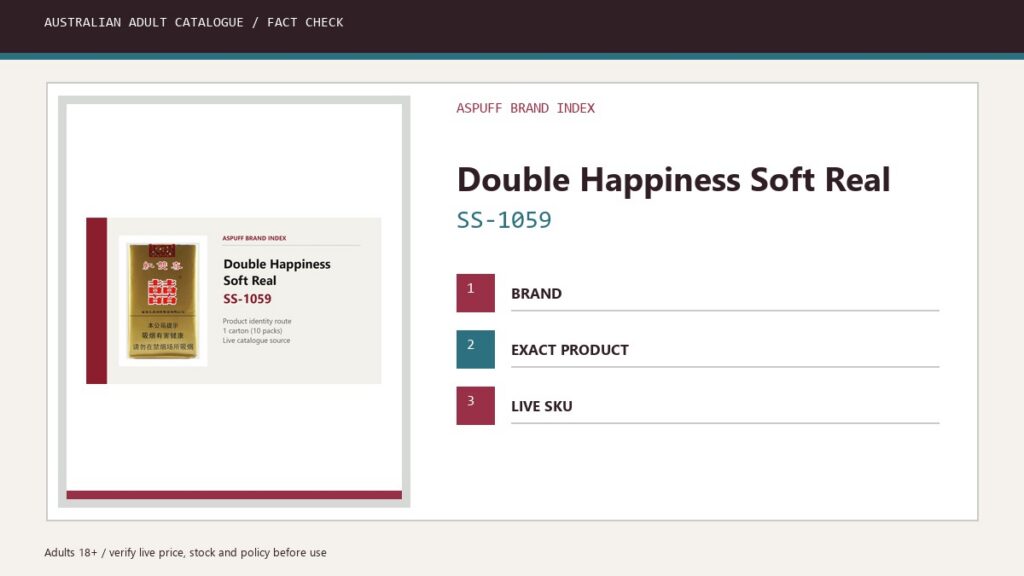Click the 'Product identity route' line
This screenshot has width=1024, height=576.
coord(257,321)
